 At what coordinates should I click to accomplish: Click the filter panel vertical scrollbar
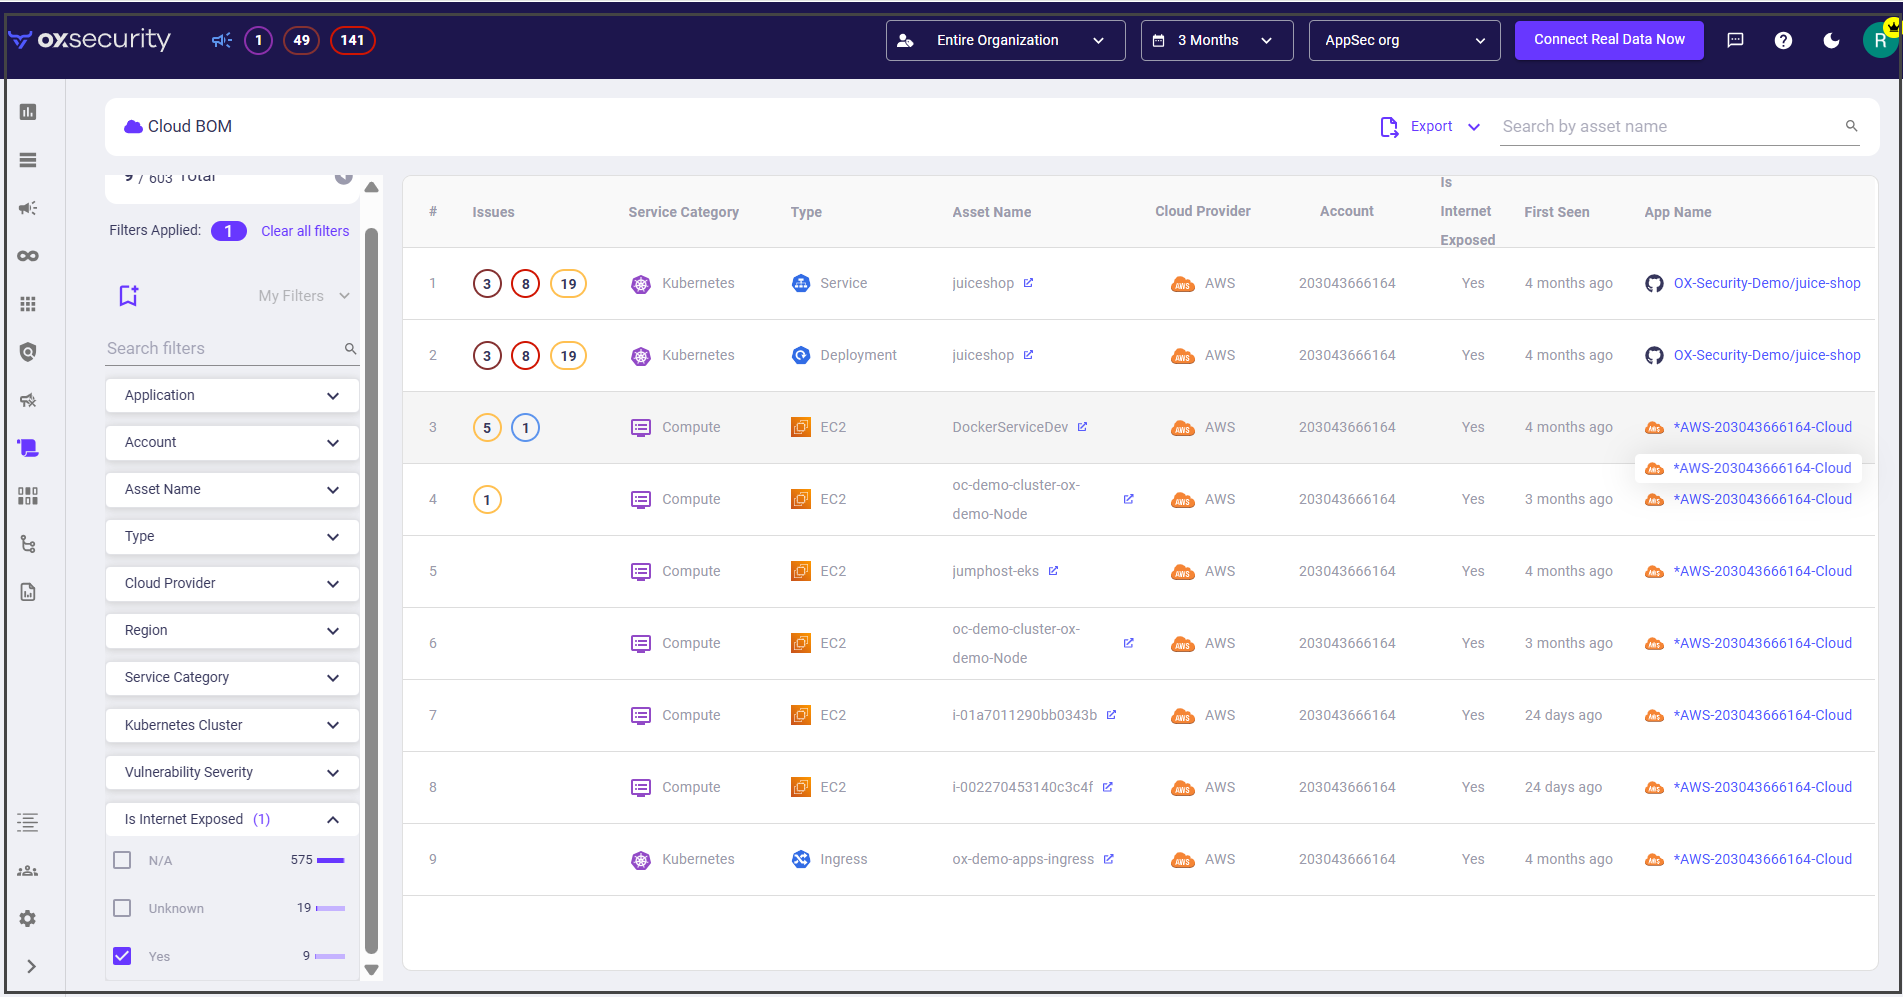(x=371, y=590)
